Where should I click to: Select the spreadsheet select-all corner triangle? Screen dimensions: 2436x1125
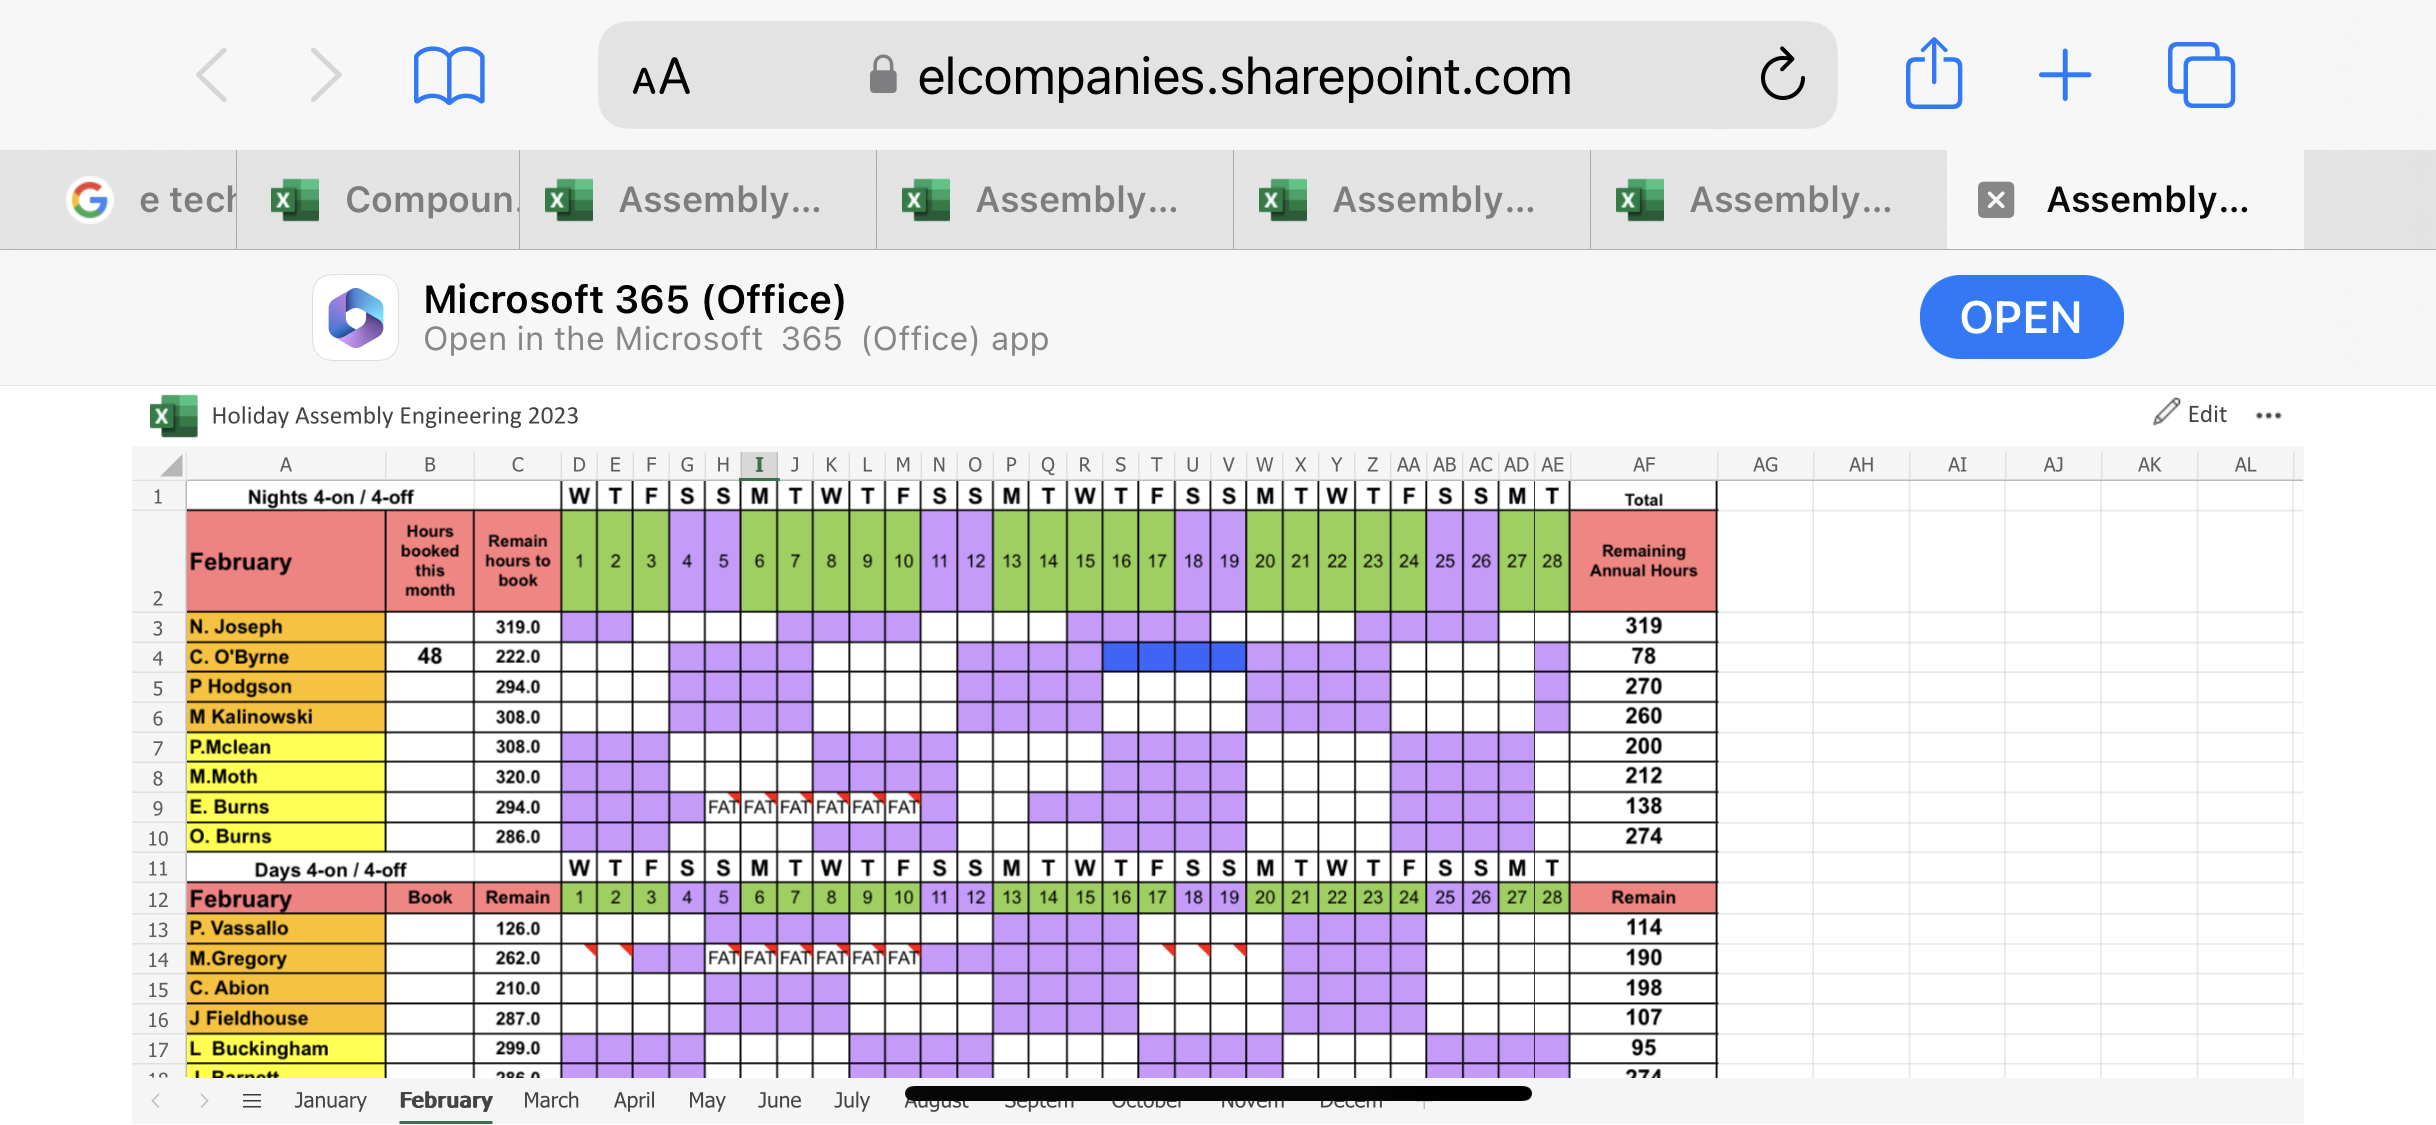[171, 465]
